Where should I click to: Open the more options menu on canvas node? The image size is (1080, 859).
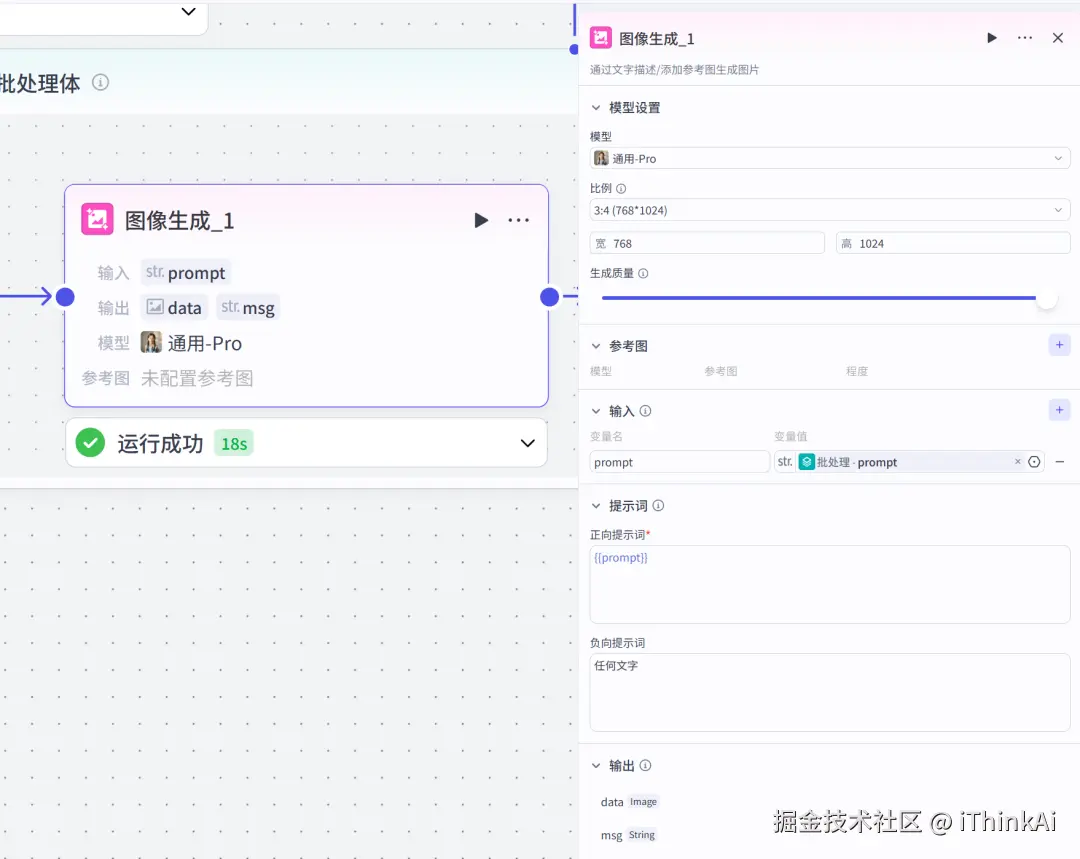519,220
